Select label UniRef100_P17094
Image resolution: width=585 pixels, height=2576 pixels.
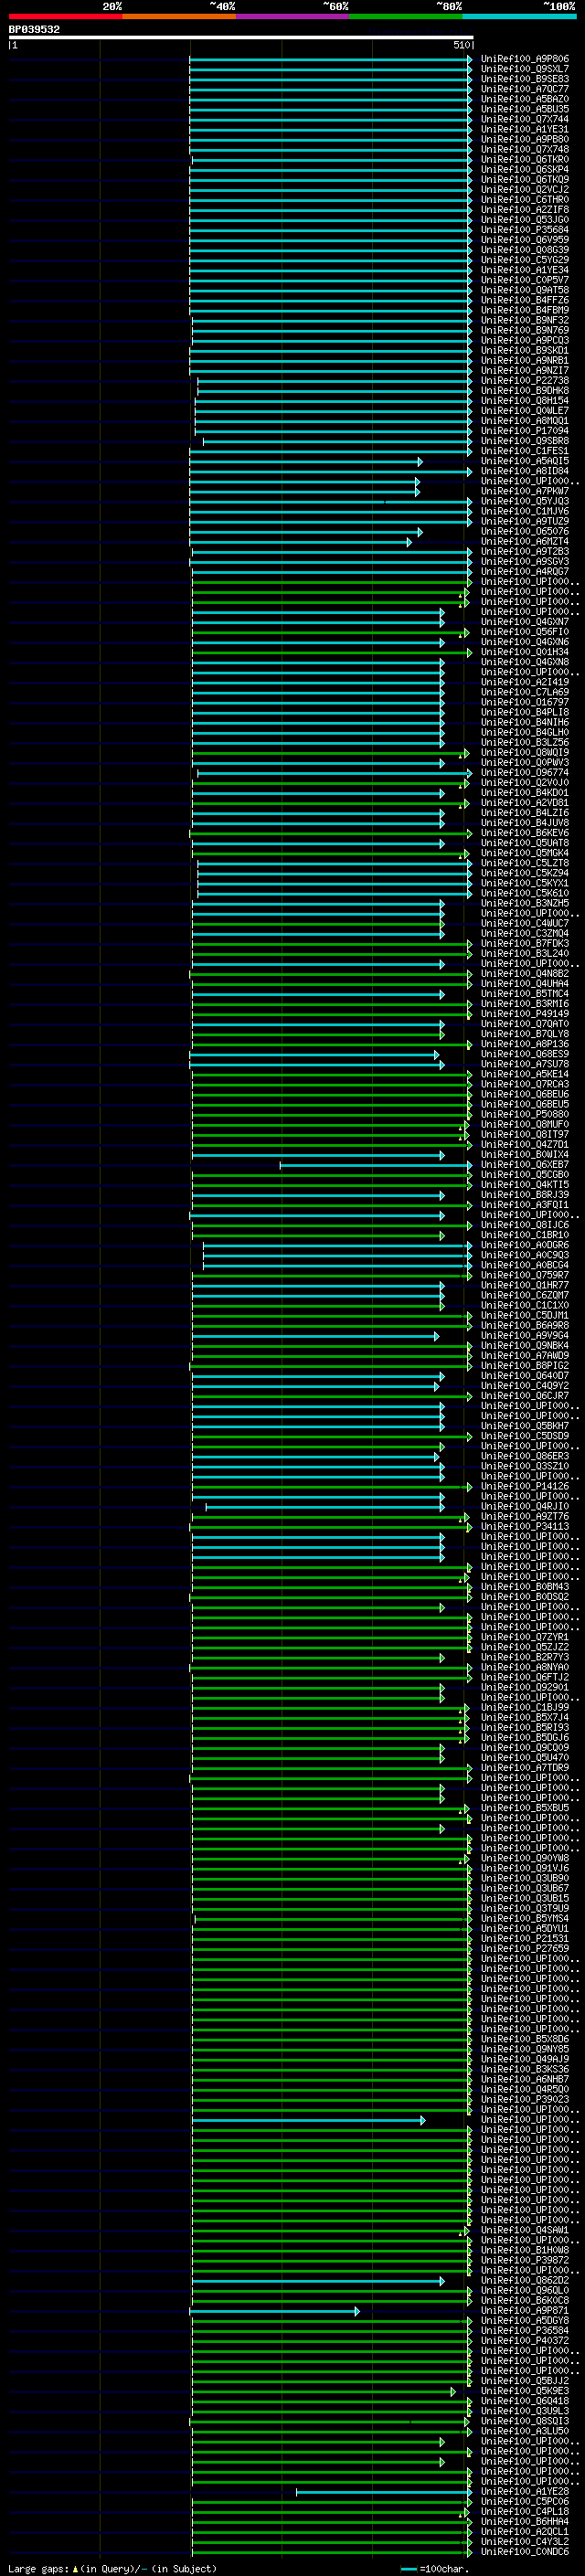[525, 431]
